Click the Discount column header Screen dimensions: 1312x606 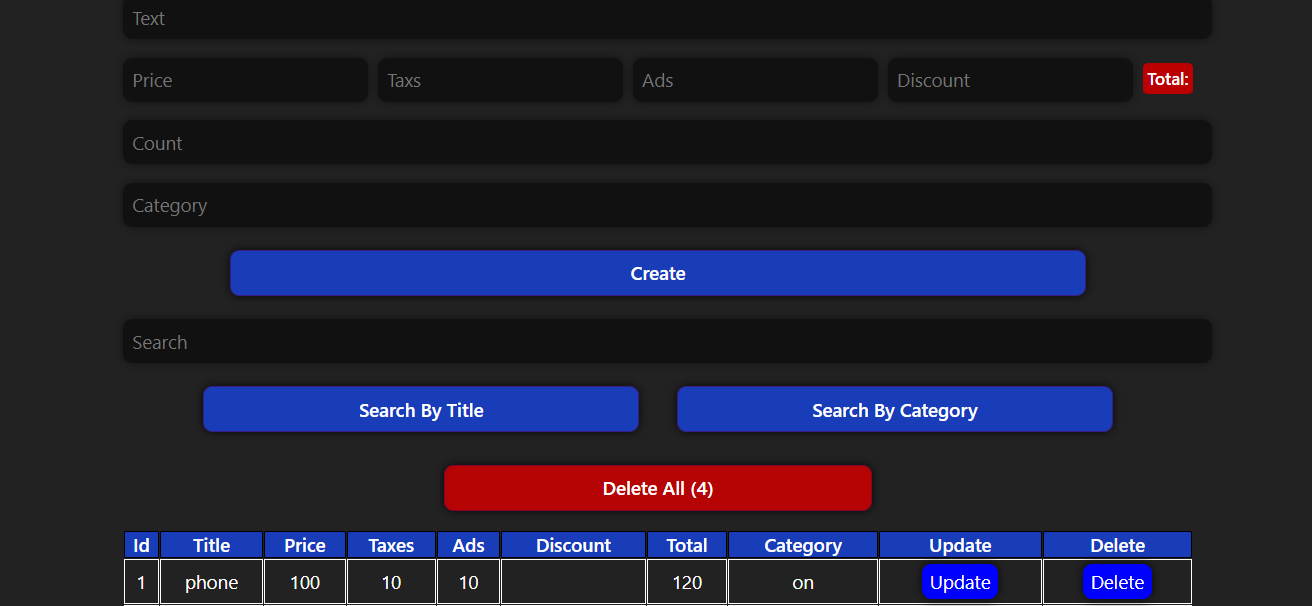click(x=573, y=545)
